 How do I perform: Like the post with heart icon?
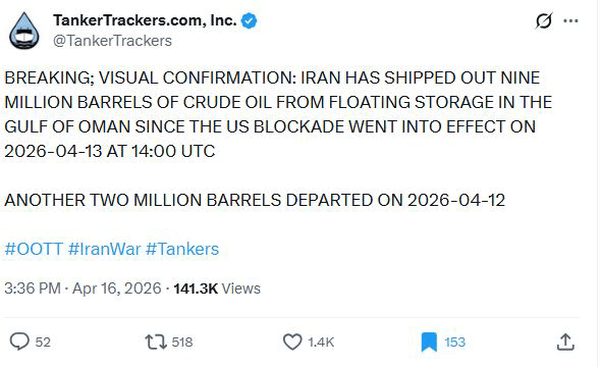tap(292, 342)
